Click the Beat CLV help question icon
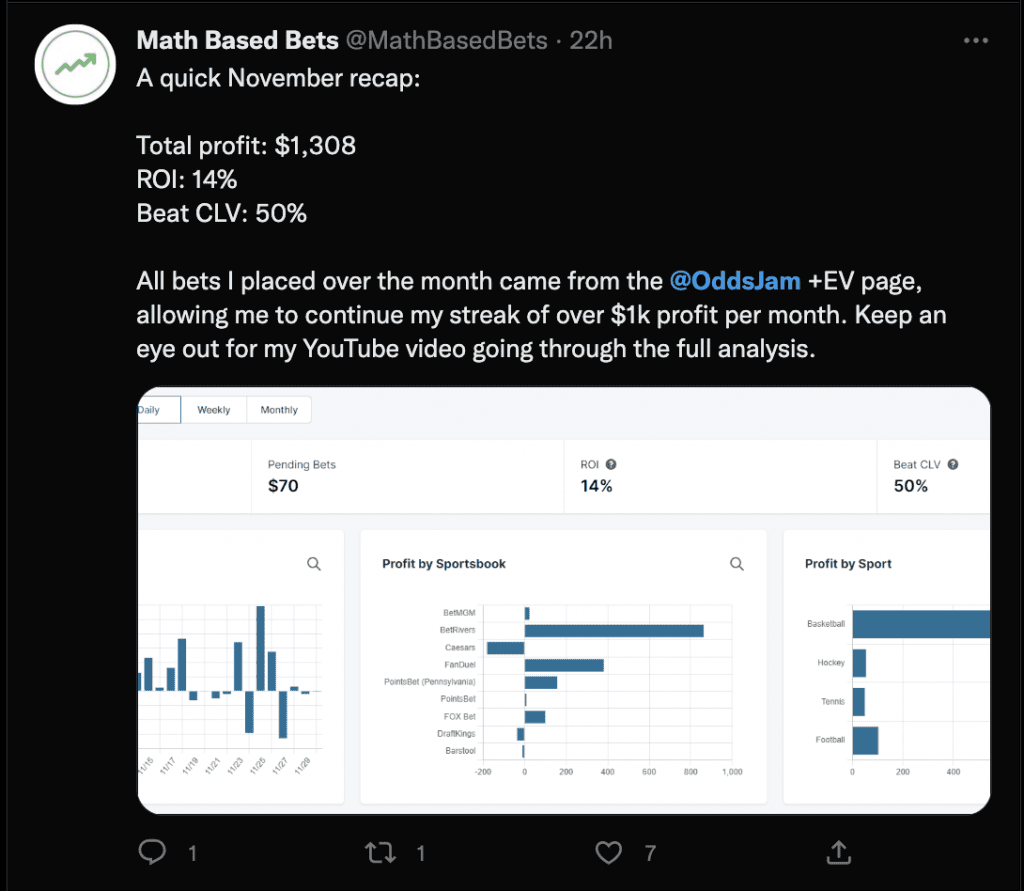The height and width of the screenshot is (891, 1024). click(x=953, y=464)
